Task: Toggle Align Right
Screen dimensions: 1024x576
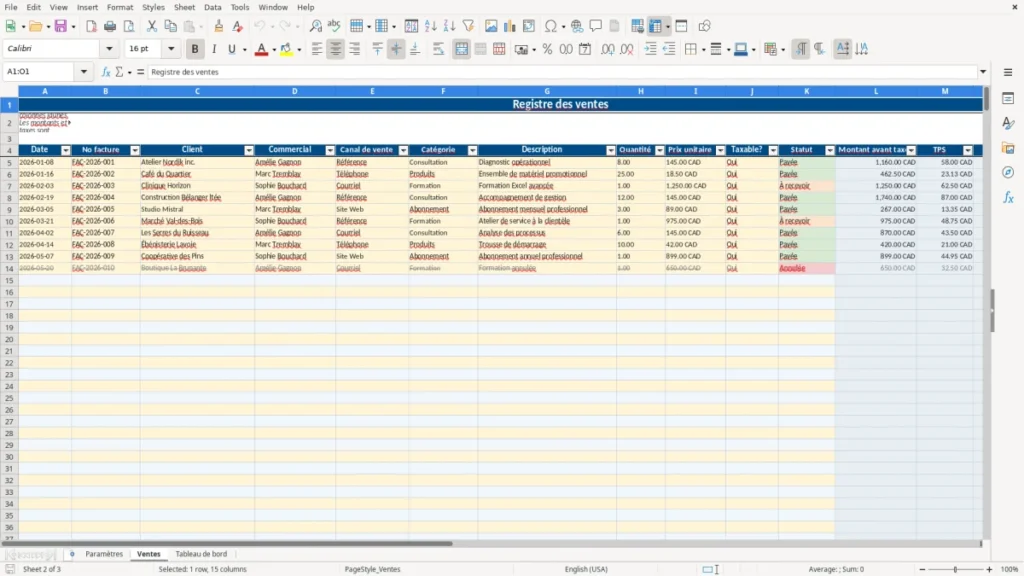Action: click(x=355, y=49)
